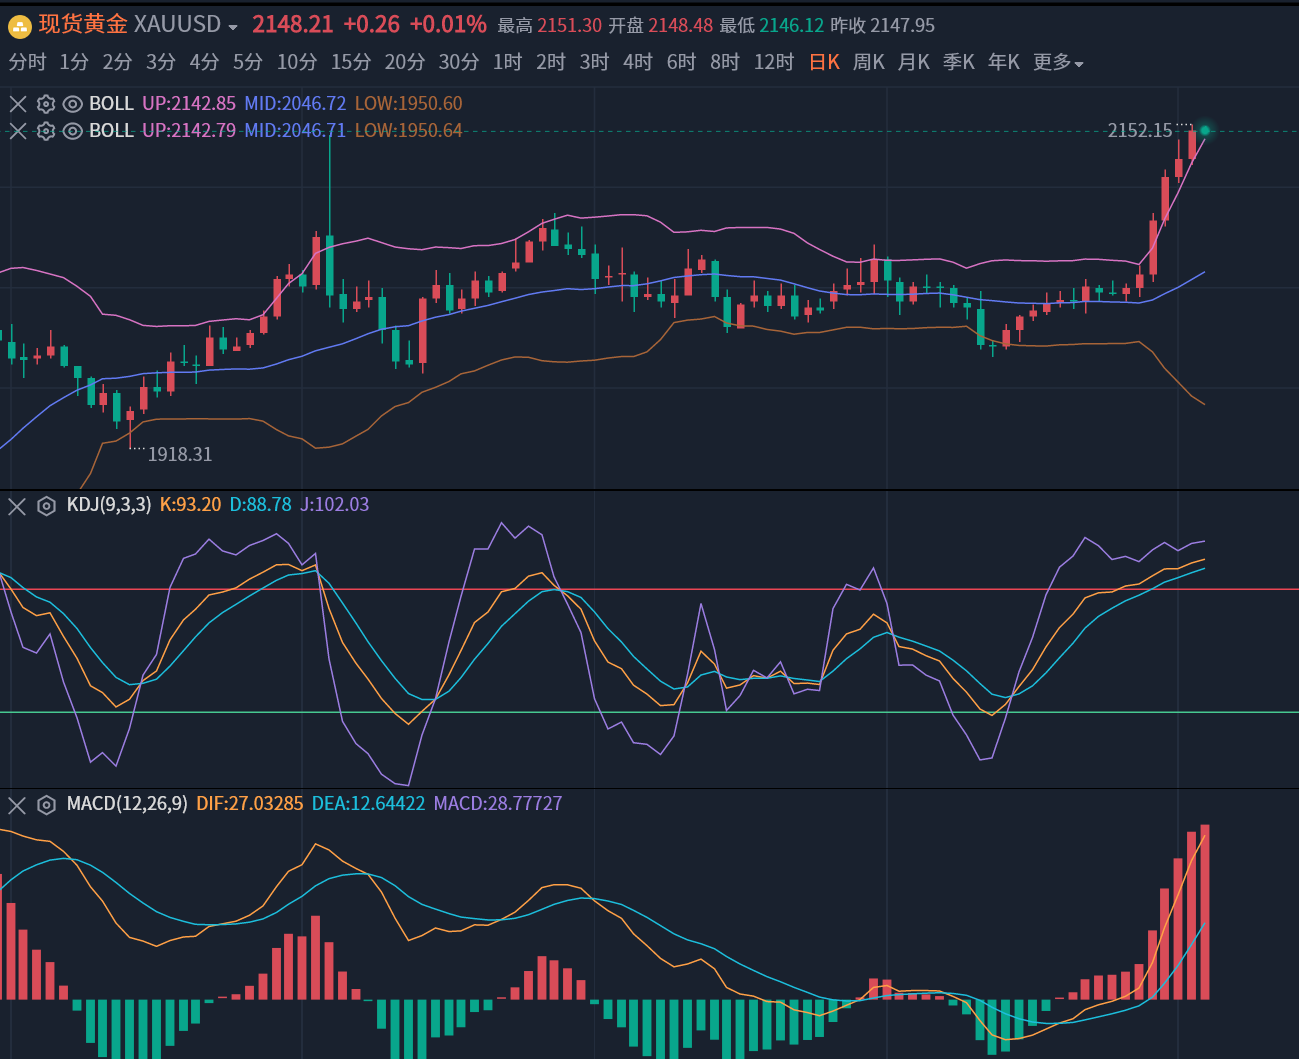Screen dimensions: 1299x1059
Task: Choose the 4分 chart interval
Action: (x=204, y=63)
